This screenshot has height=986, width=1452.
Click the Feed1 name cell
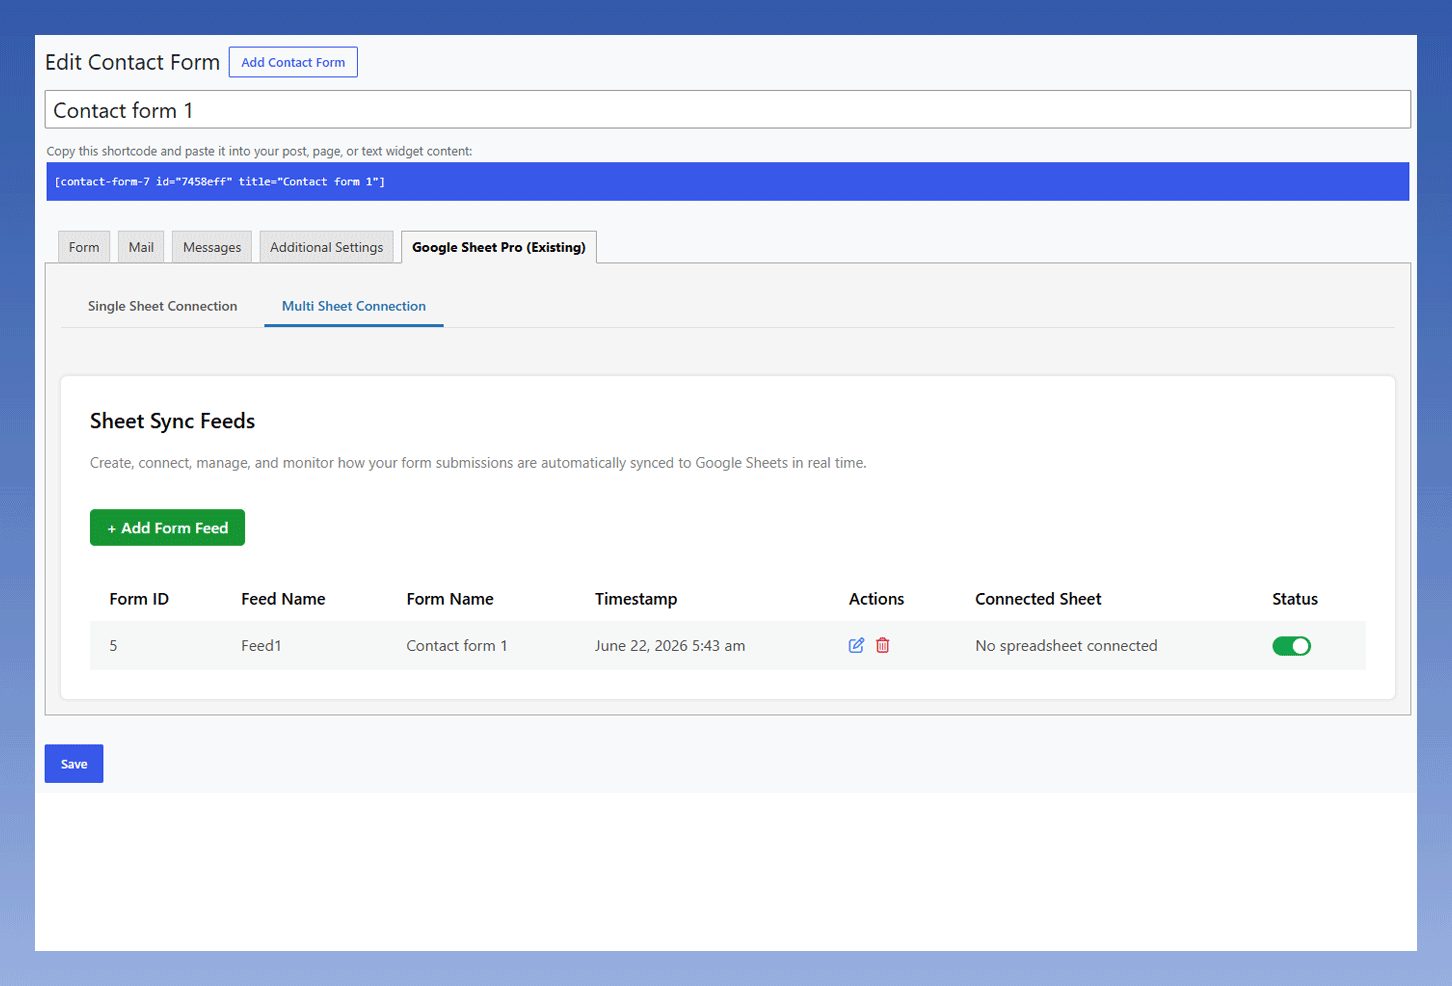pyautogui.click(x=261, y=646)
